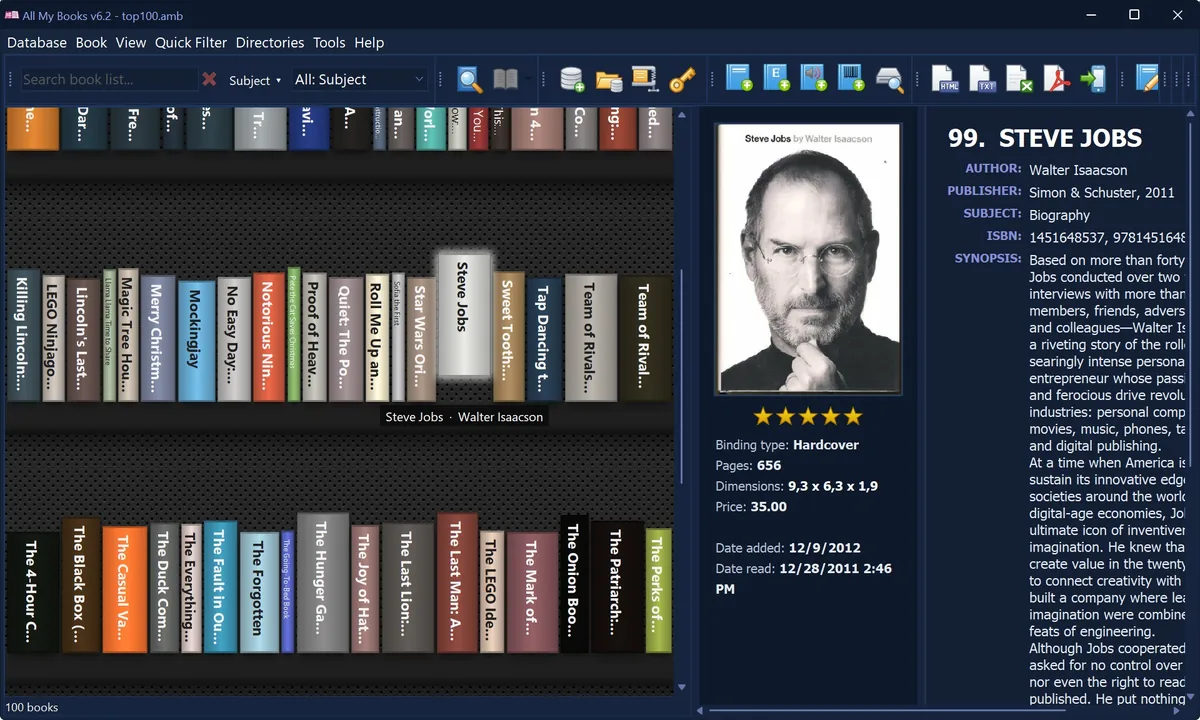Select The Hunger Games book spine
This screenshot has height=720, width=1200.
coord(323,583)
